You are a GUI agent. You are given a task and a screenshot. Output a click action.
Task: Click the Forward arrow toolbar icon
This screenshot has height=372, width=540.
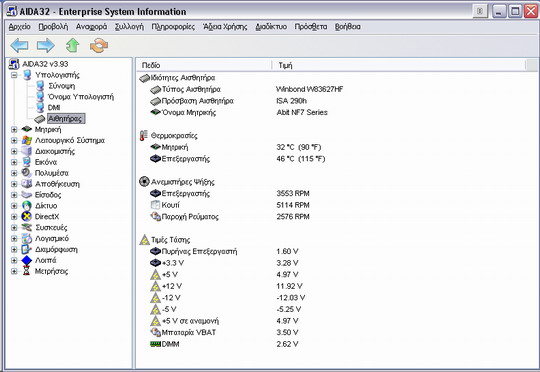(45, 45)
